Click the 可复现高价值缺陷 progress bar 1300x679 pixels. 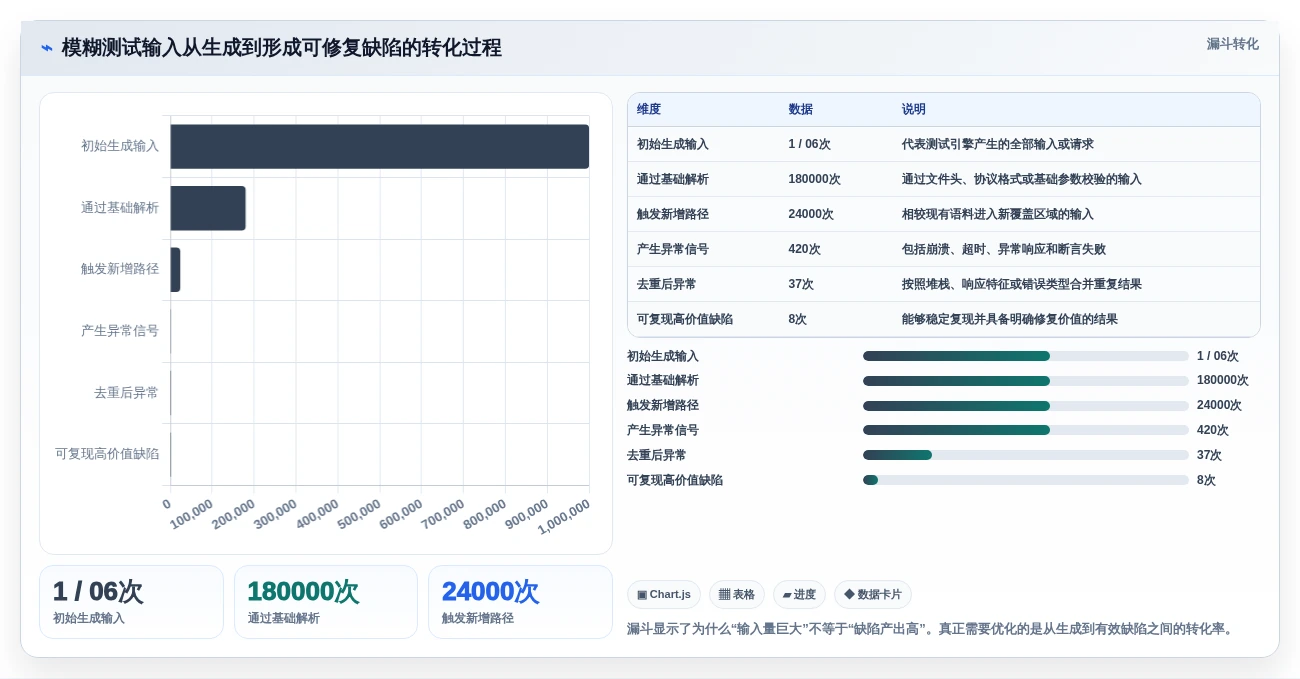click(1026, 480)
